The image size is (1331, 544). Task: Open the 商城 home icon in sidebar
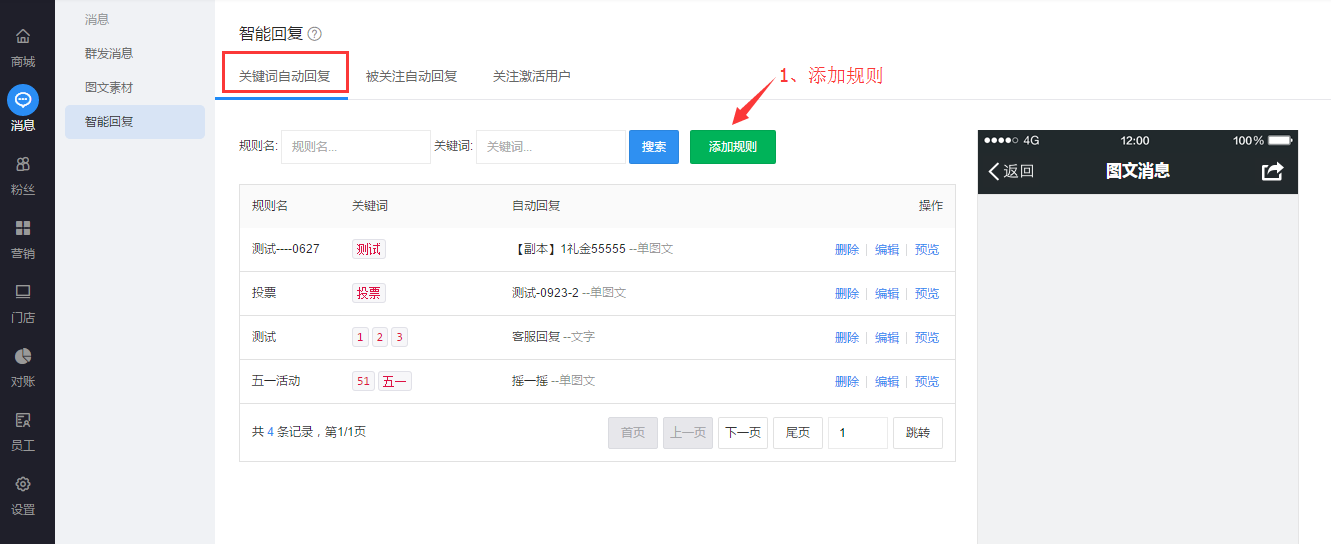coord(23,37)
